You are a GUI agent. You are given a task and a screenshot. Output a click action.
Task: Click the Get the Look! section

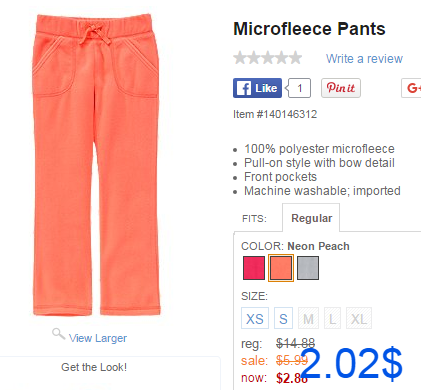(x=94, y=367)
